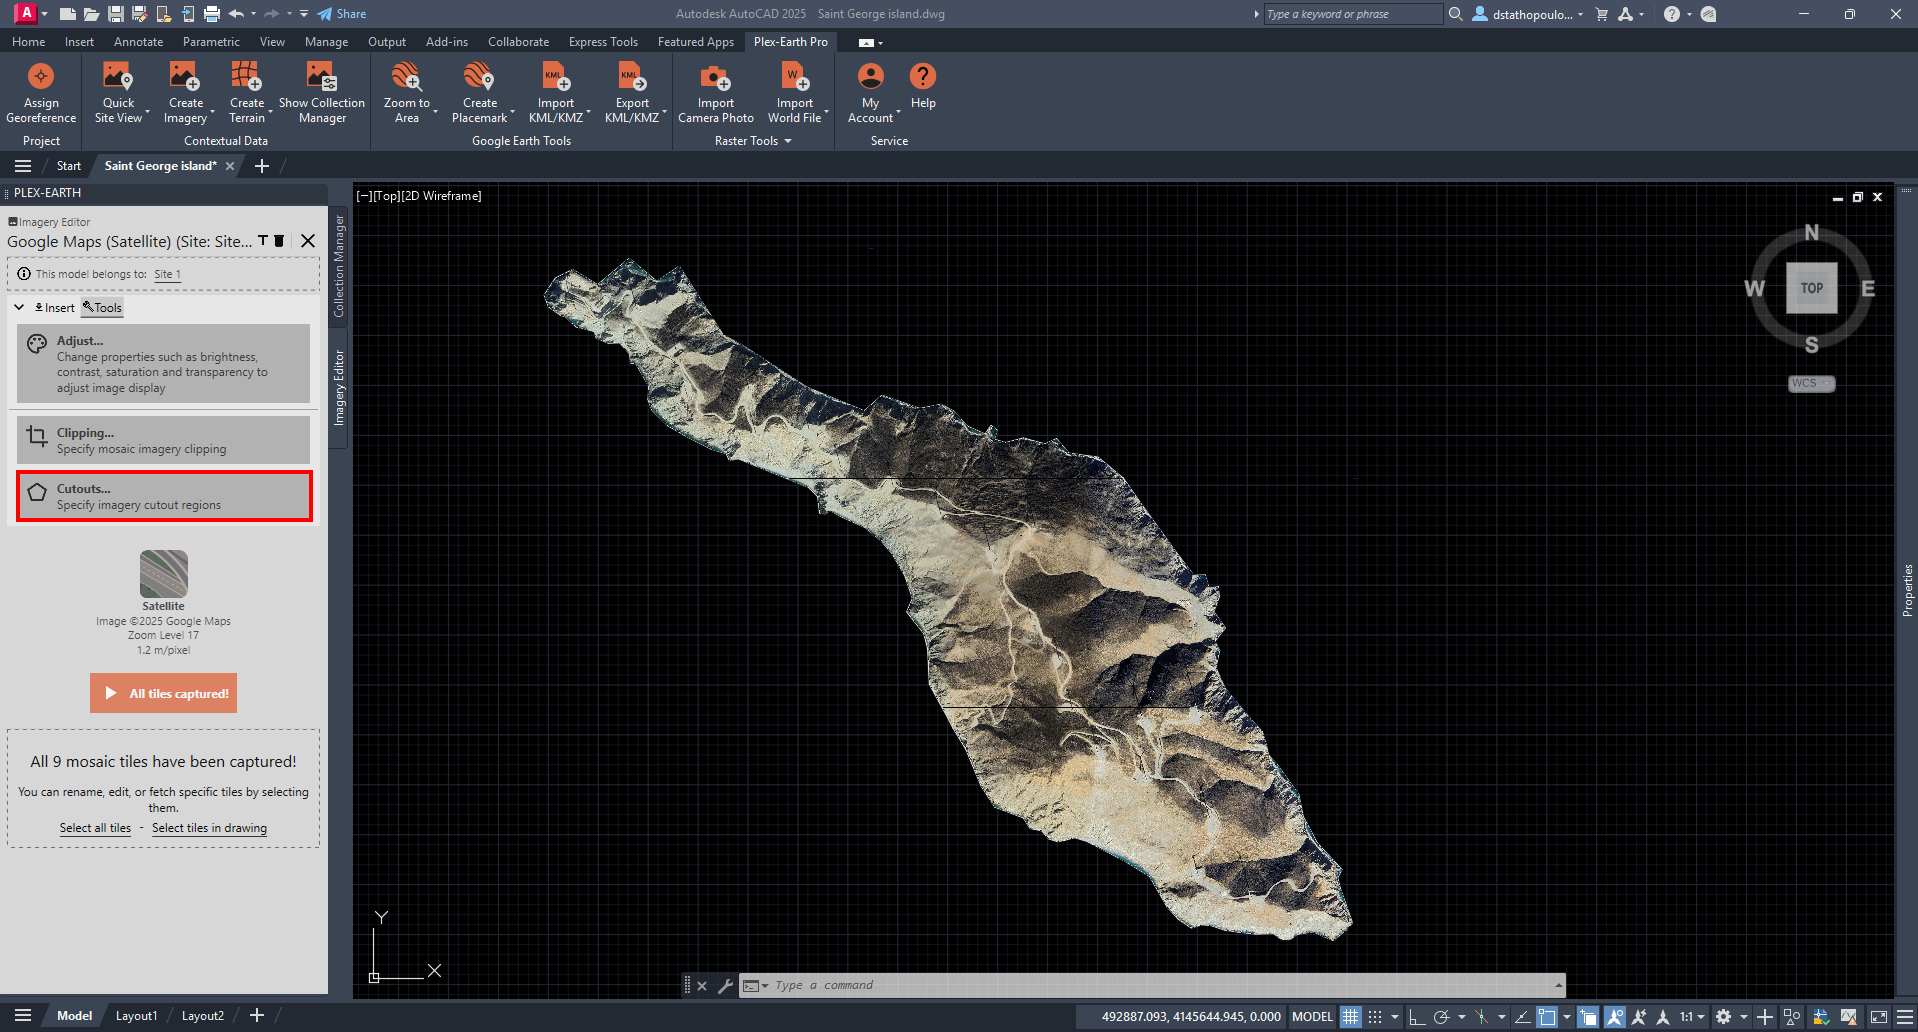Screen dimensions: 1918x1032
Task: Click the Site 1 link
Action: [x=167, y=274]
